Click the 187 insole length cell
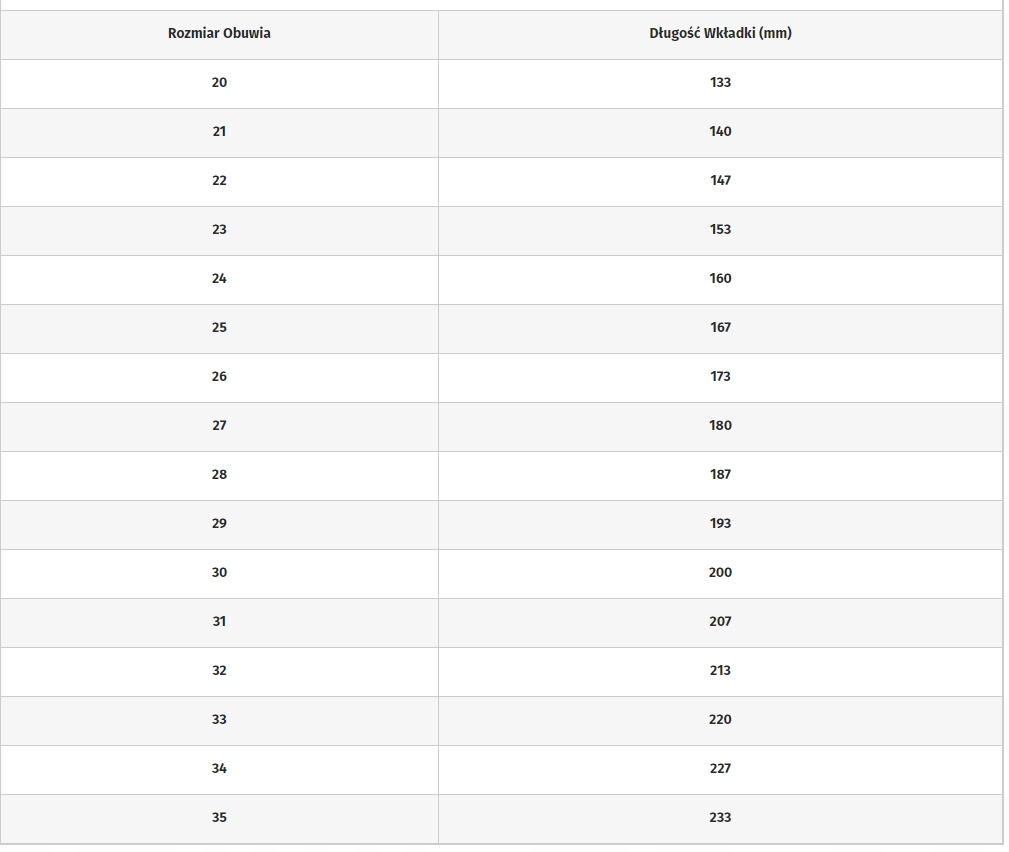The width and height of the screenshot is (1009, 852). pyautogui.click(x=720, y=474)
